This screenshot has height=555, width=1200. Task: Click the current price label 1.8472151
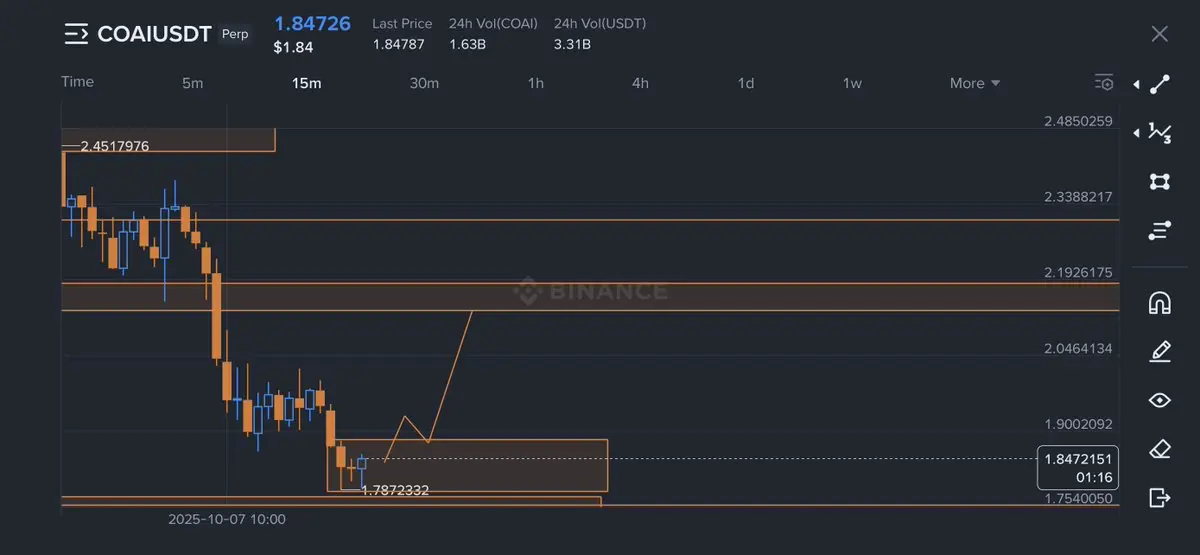pyautogui.click(x=1078, y=458)
